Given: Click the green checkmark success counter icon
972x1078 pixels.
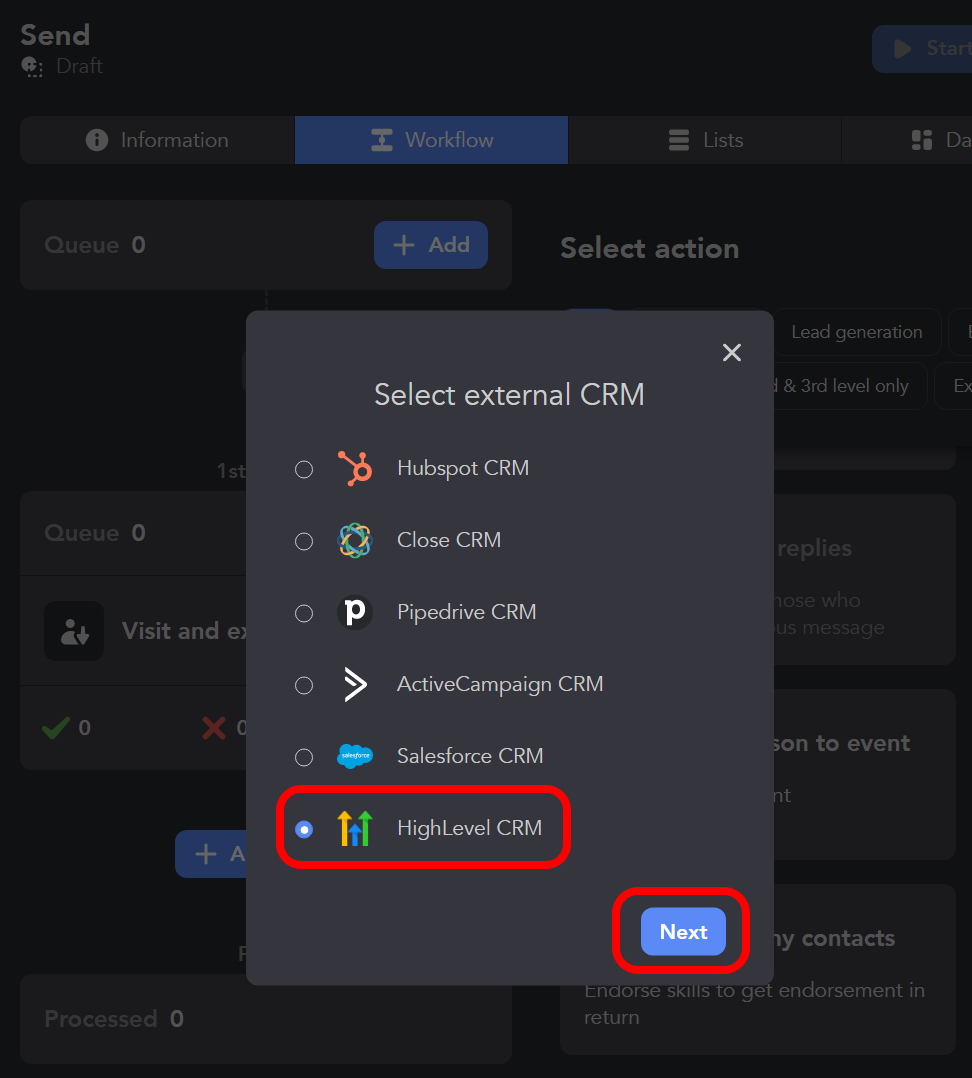Looking at the screenshot, I should 56,727.
